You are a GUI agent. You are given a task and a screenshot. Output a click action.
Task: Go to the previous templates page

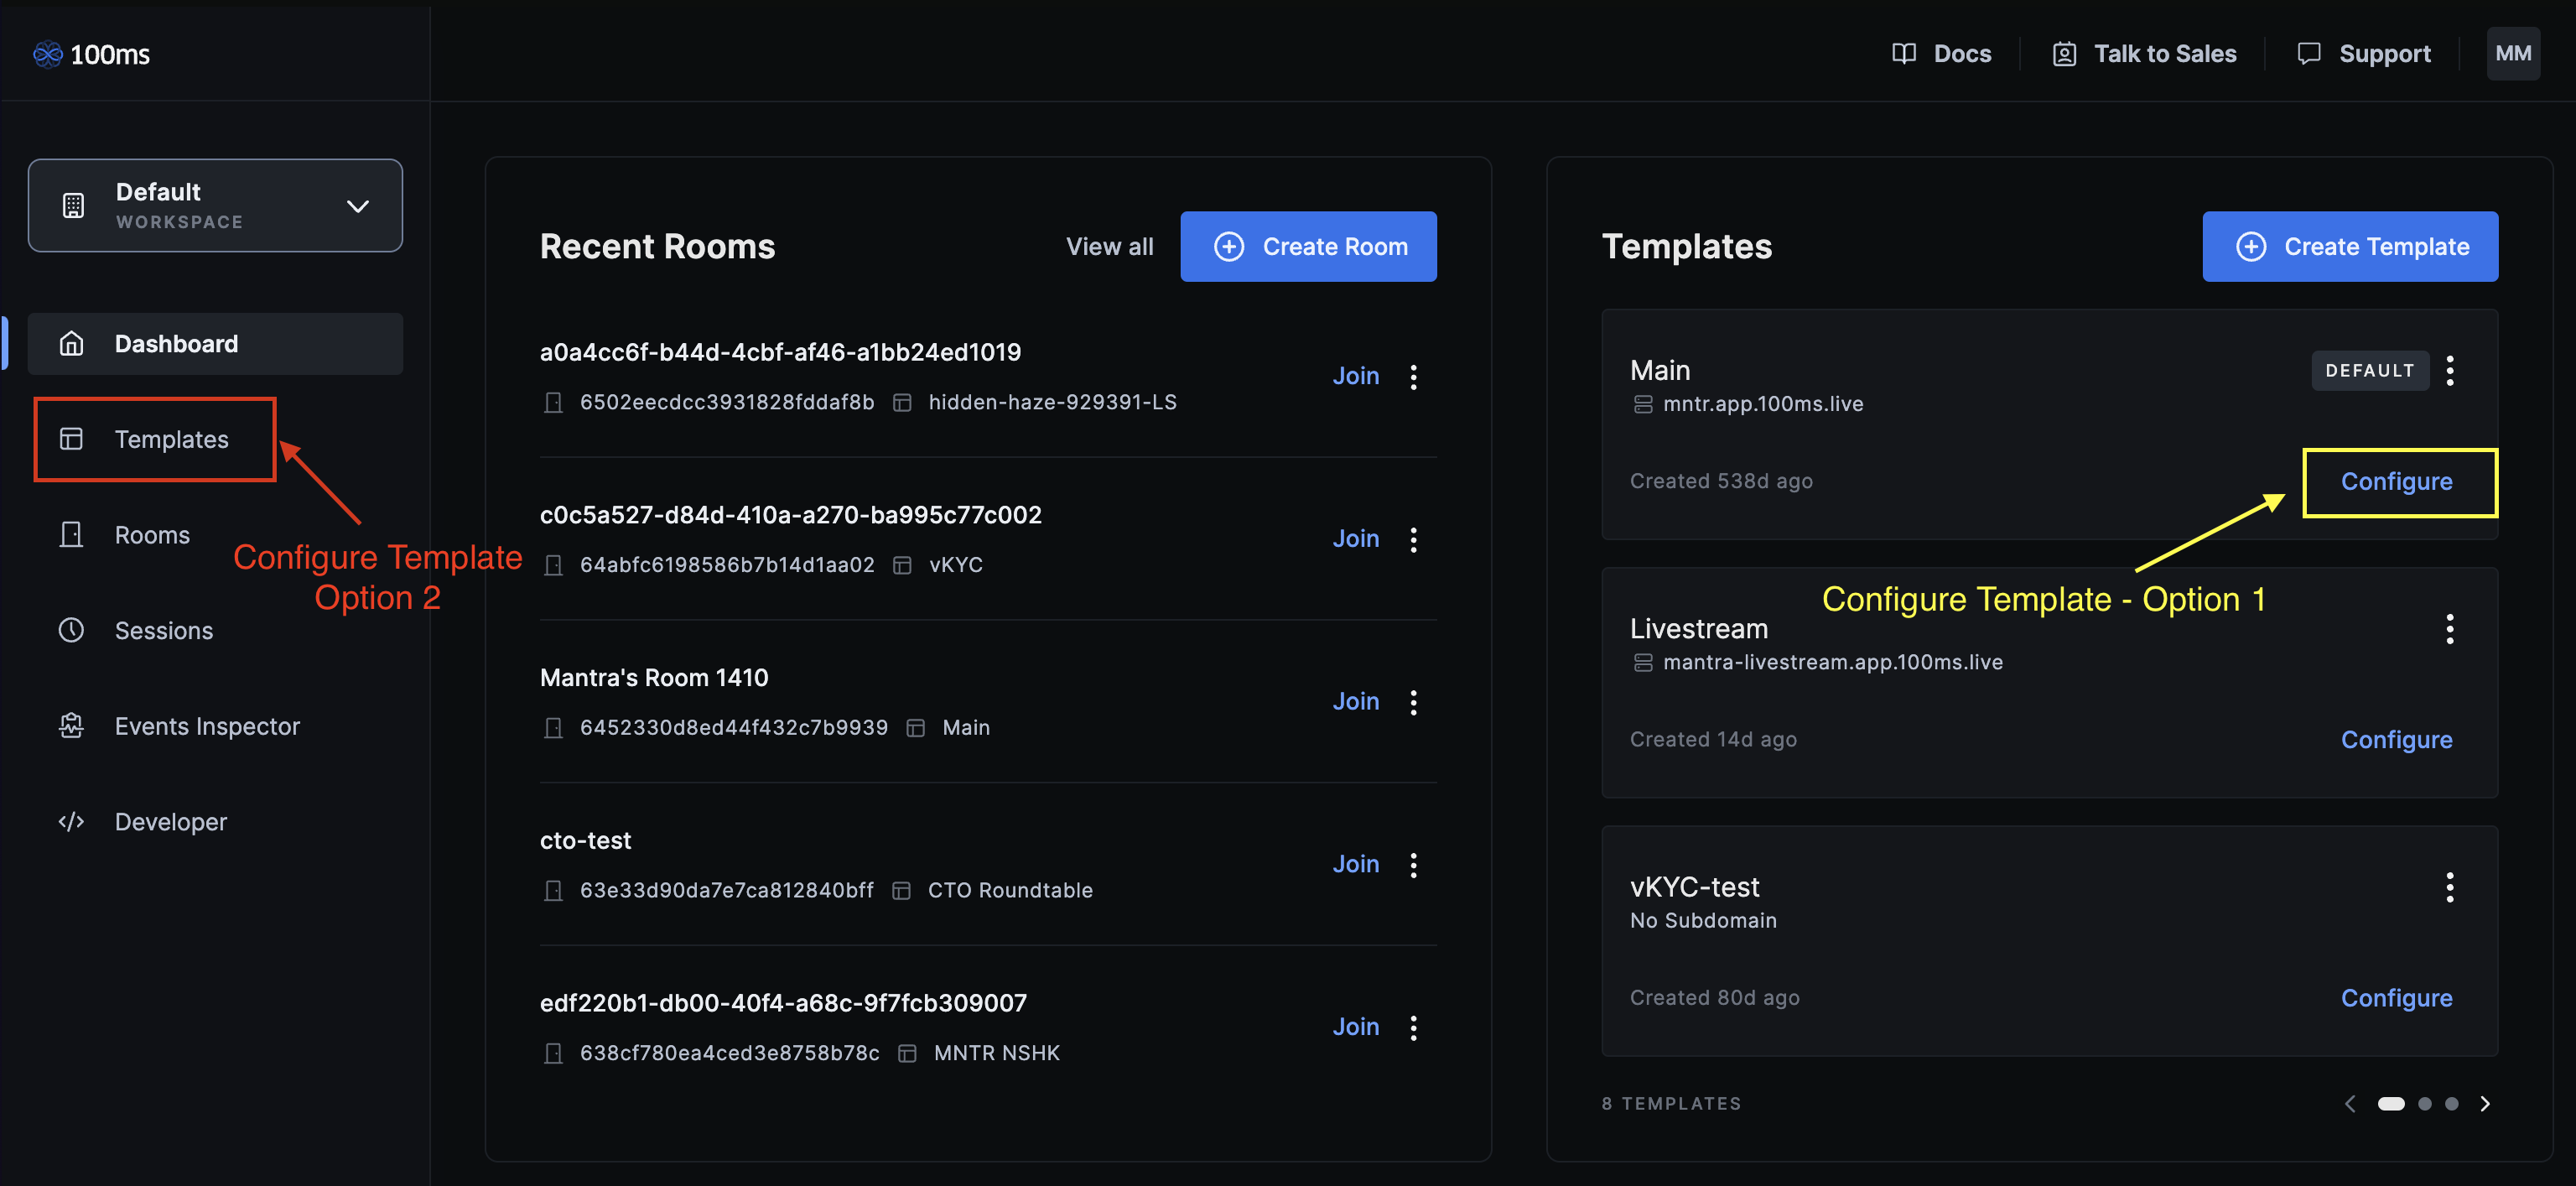pos(2351,1104)
